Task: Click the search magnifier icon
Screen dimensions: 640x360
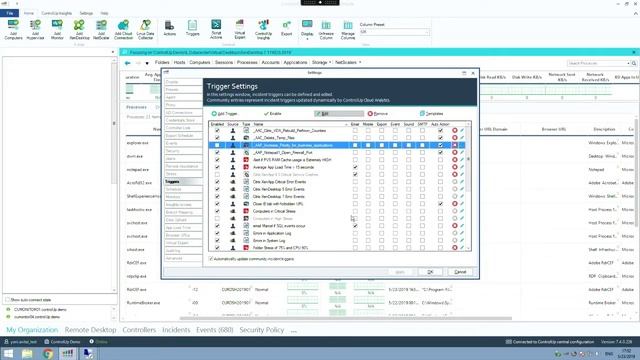Action: click(x=634, y=63)
